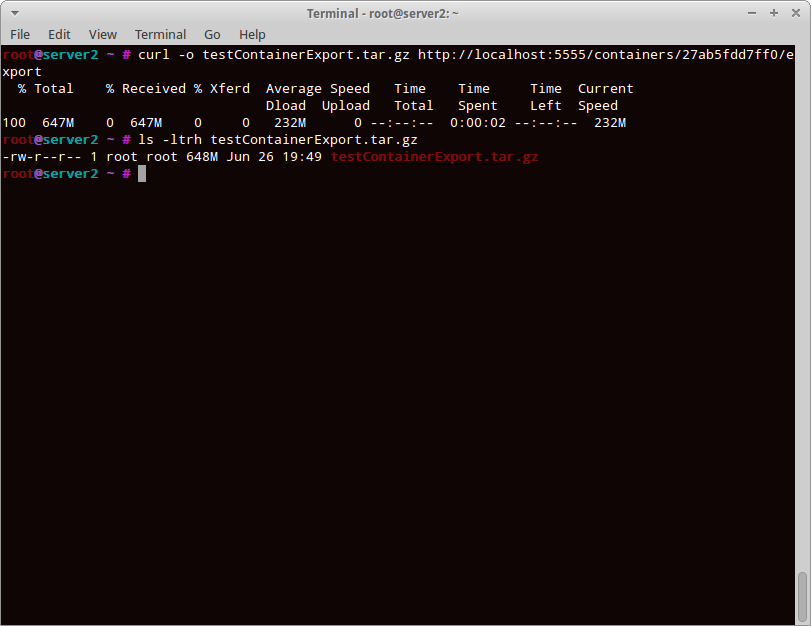
Task: Open the View menu
Action: click(x=102, y=34)
